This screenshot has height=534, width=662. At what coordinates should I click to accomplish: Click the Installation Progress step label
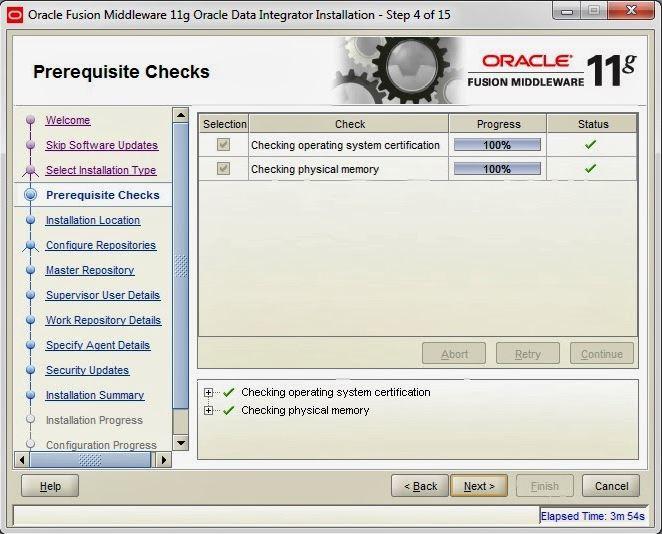94,420
